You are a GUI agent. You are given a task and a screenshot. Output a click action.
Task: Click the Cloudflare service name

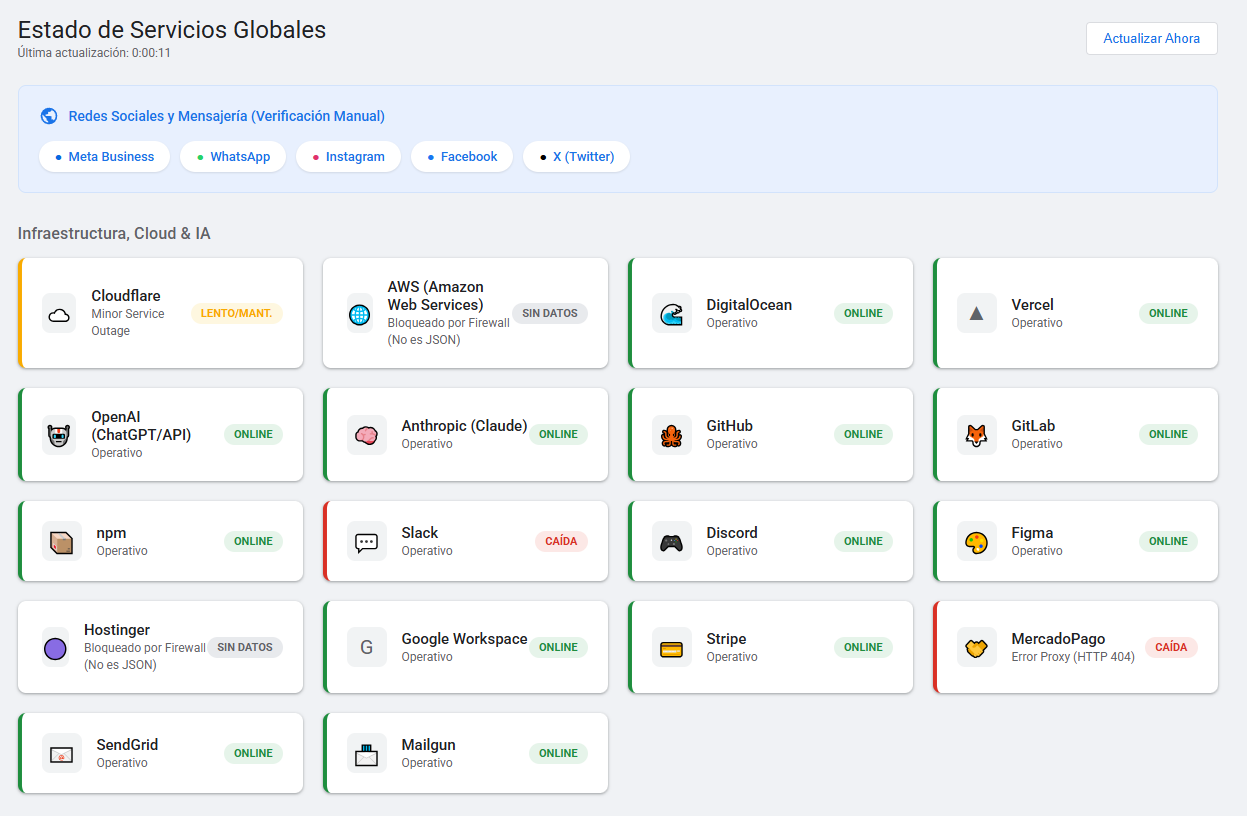pyautogui.click(x=126, y=296)
